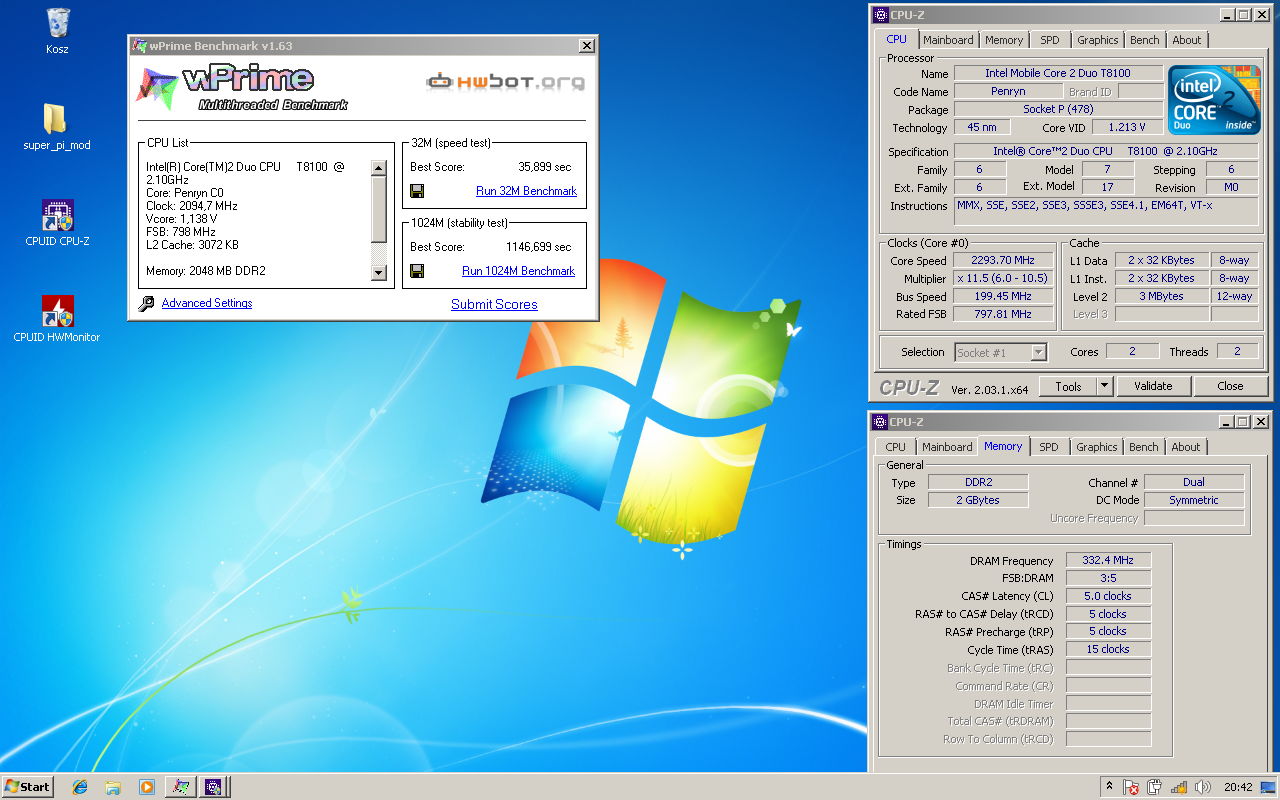Click the network signal tray icon
Screen dimensions: 1280x800
(x=1179, y=787)
